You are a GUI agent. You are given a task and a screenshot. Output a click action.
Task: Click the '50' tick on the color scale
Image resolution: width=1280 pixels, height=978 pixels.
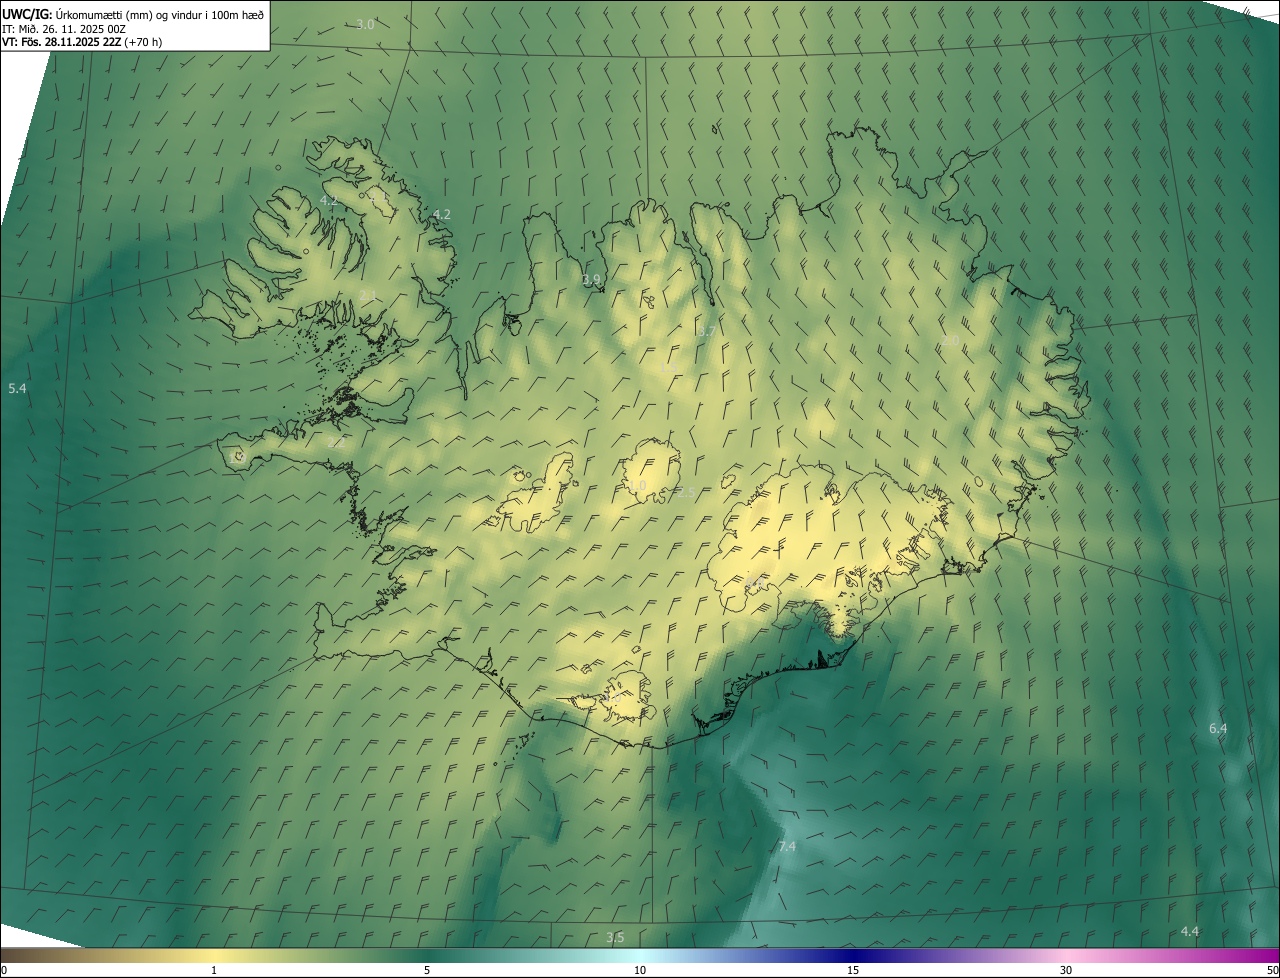1272,971
